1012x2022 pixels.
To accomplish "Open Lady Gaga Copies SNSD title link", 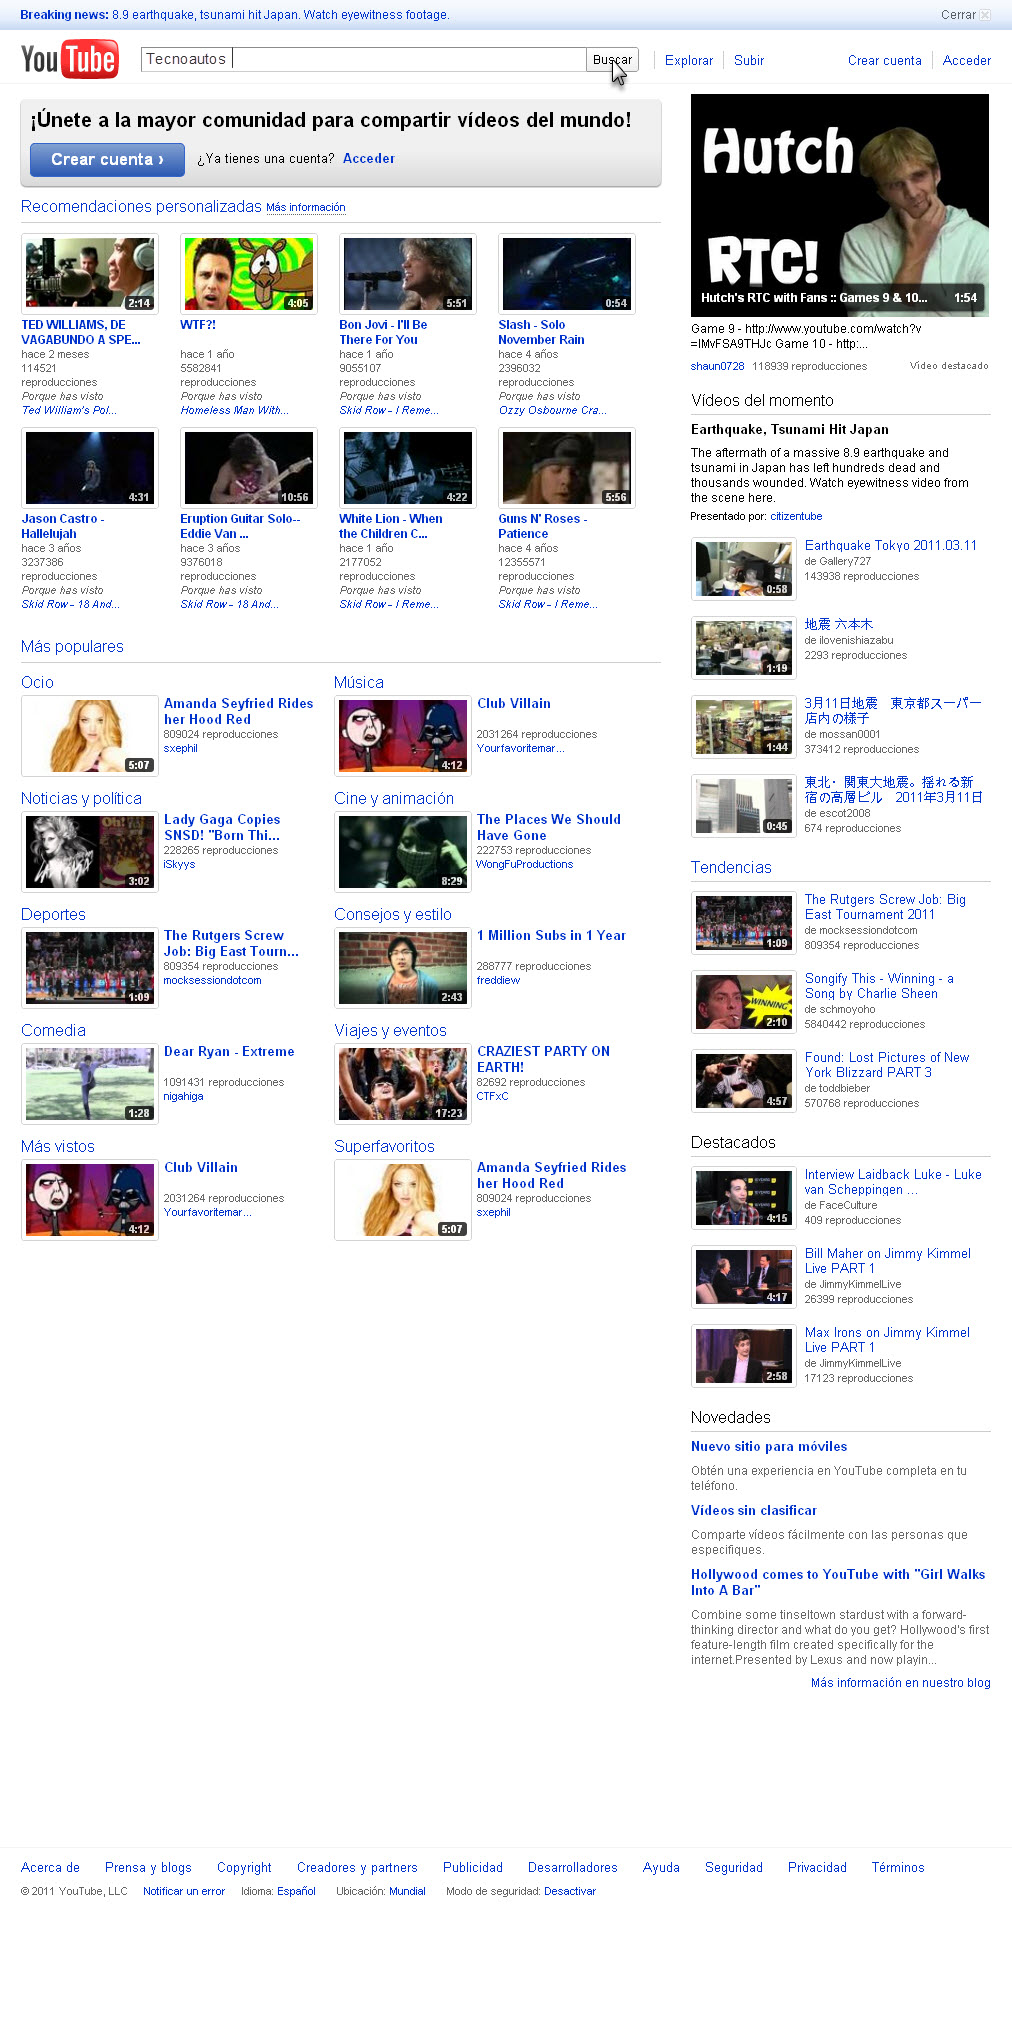I will point(222,827).
